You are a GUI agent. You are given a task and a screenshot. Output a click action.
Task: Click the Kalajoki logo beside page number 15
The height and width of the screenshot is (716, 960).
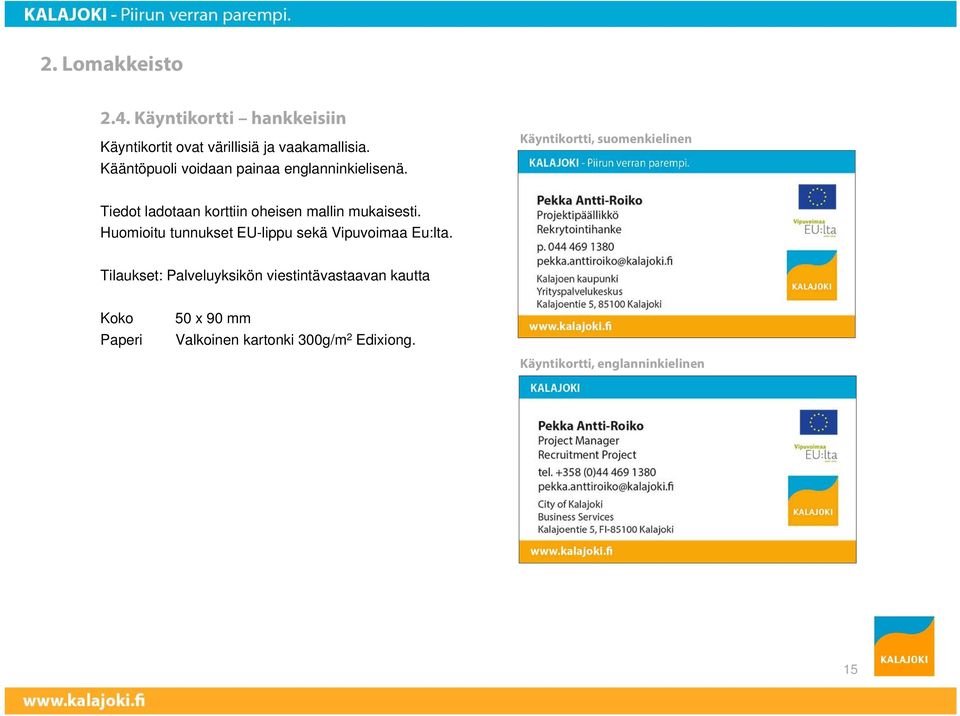904,646
